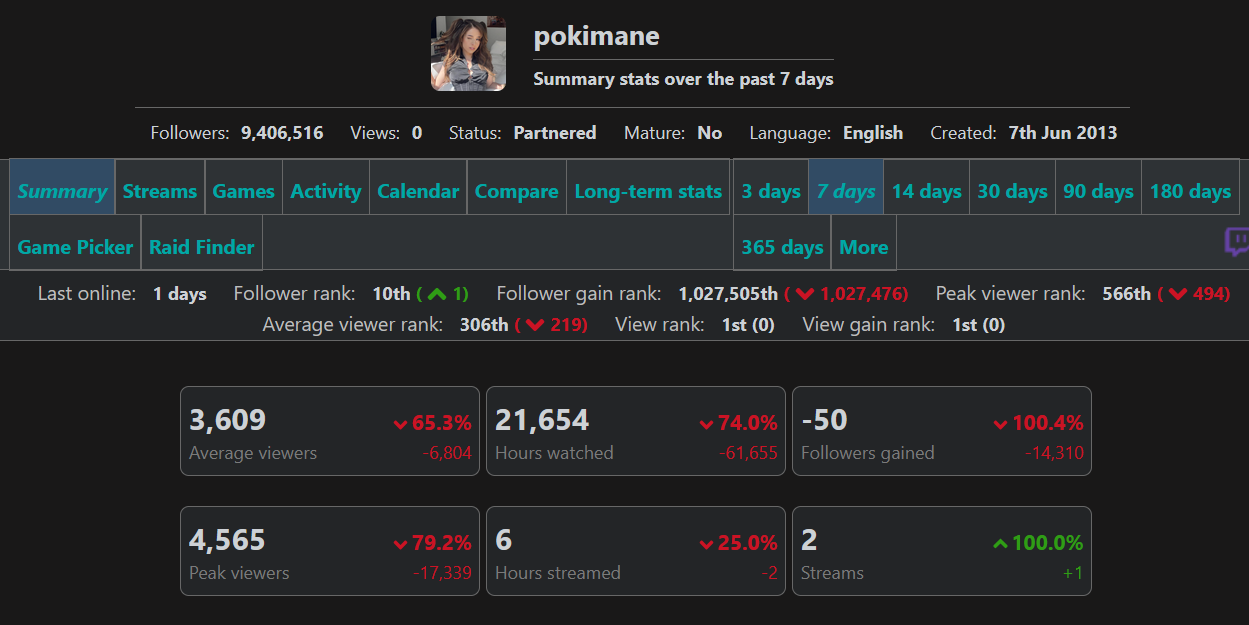
Task: Click the 21,654 Hours watched card
Action: 636,431
